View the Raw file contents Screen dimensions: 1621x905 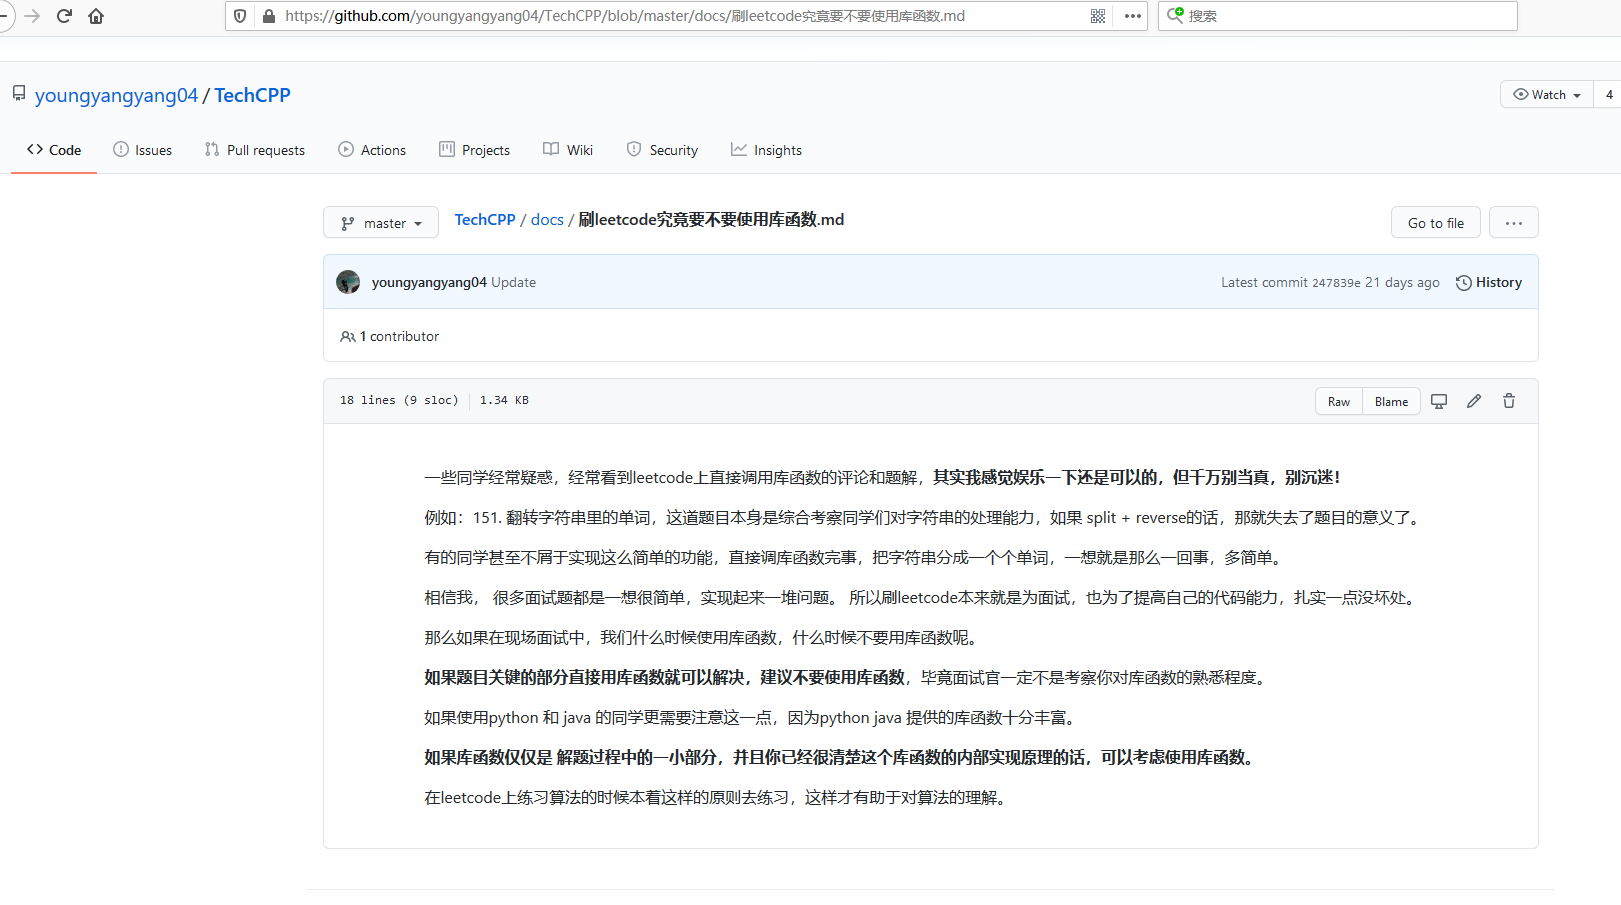(1338, 400)
